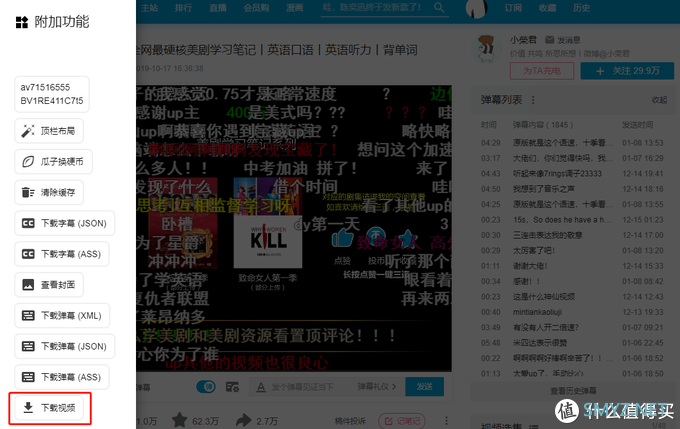Open more options dots beside 记笔记
This screenshot has width=680, height=429.
(446, 421)
